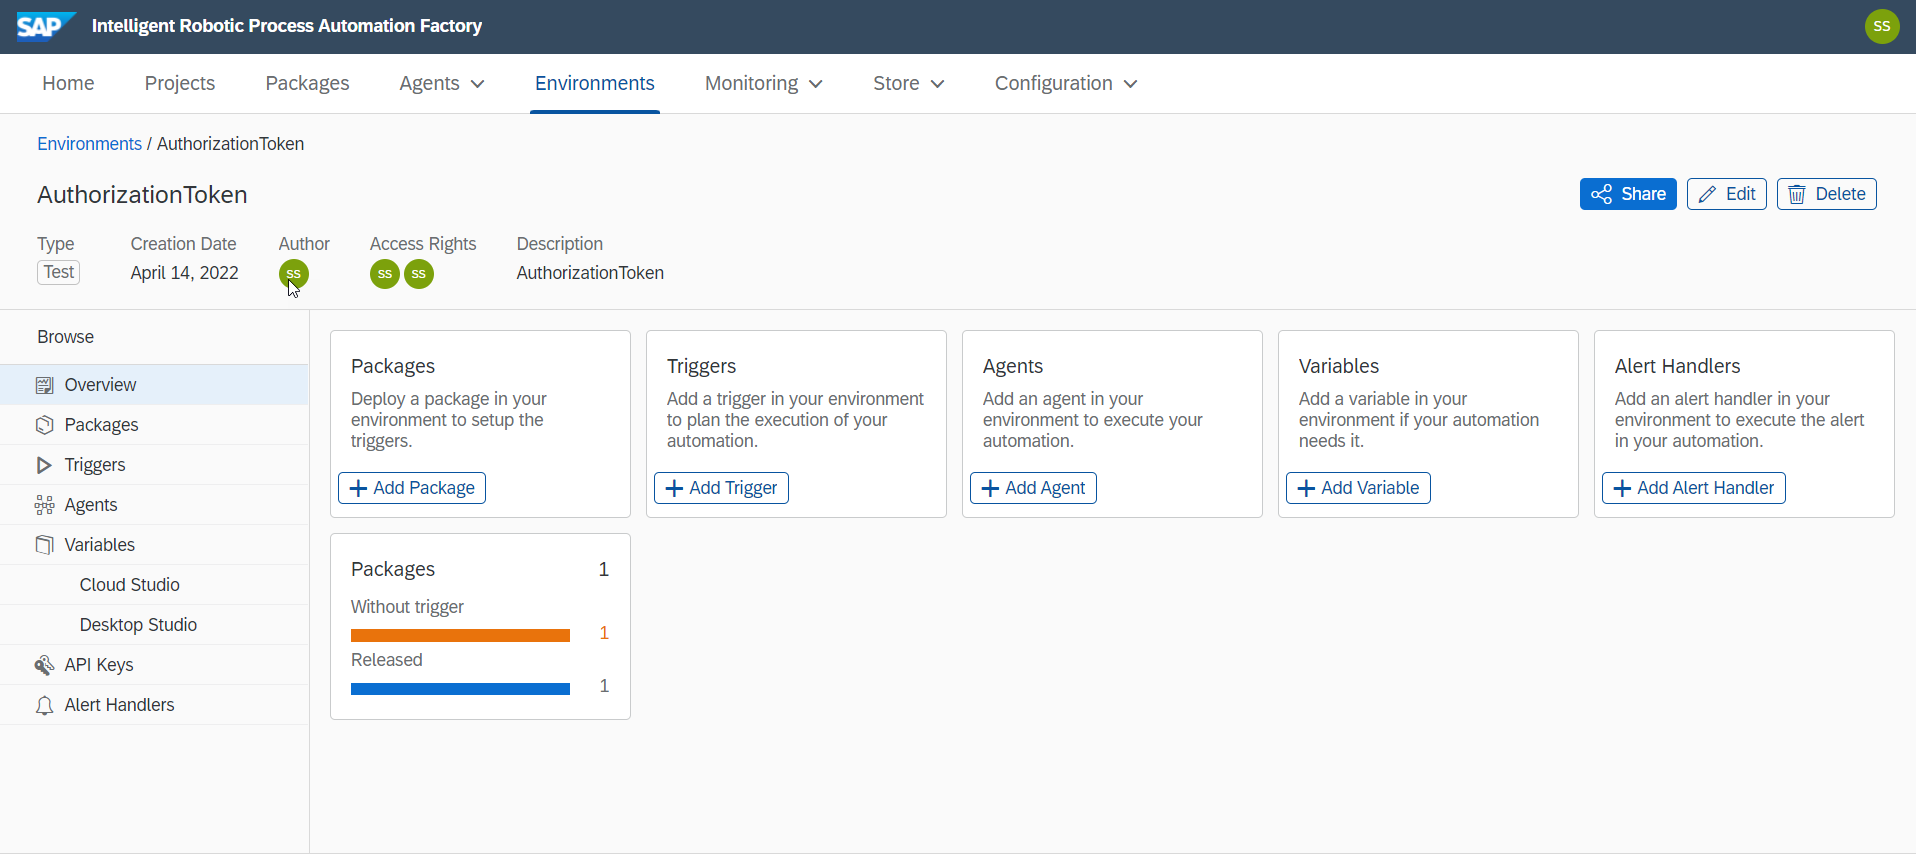Click the plus icon on Add Package
This screenshot has width=1916, height=860.
click(x=358, y=488)
